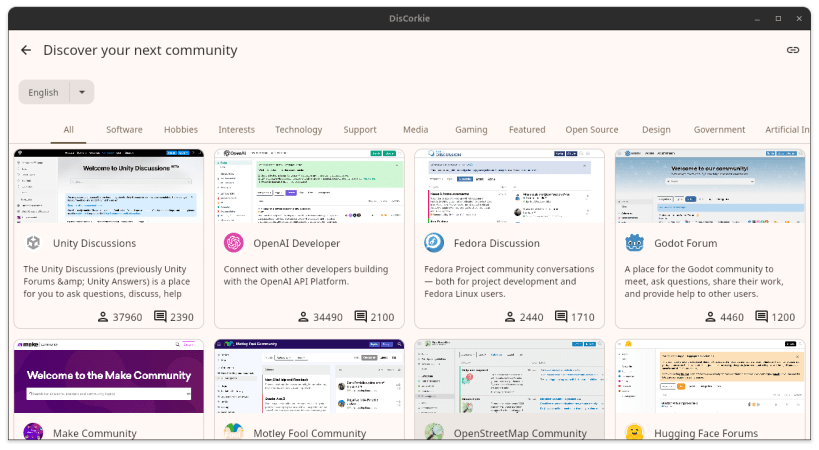The width and height of the screenshot is (819, 450).
Task: Select the Media tab
Action: 416,129
